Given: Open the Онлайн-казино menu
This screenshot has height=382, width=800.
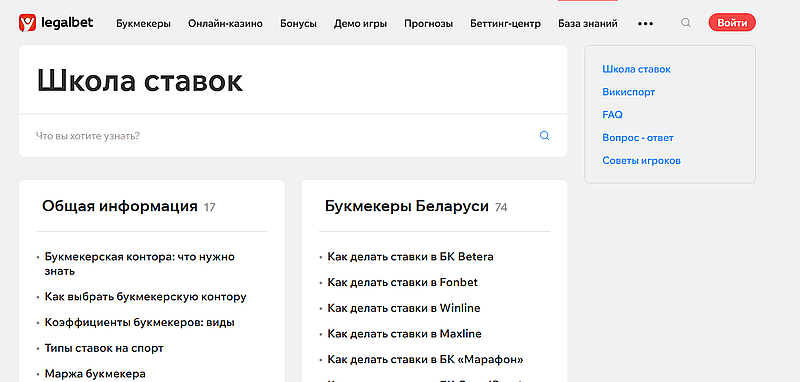Looking at the screenshot, I should click(x=225, y=23).
